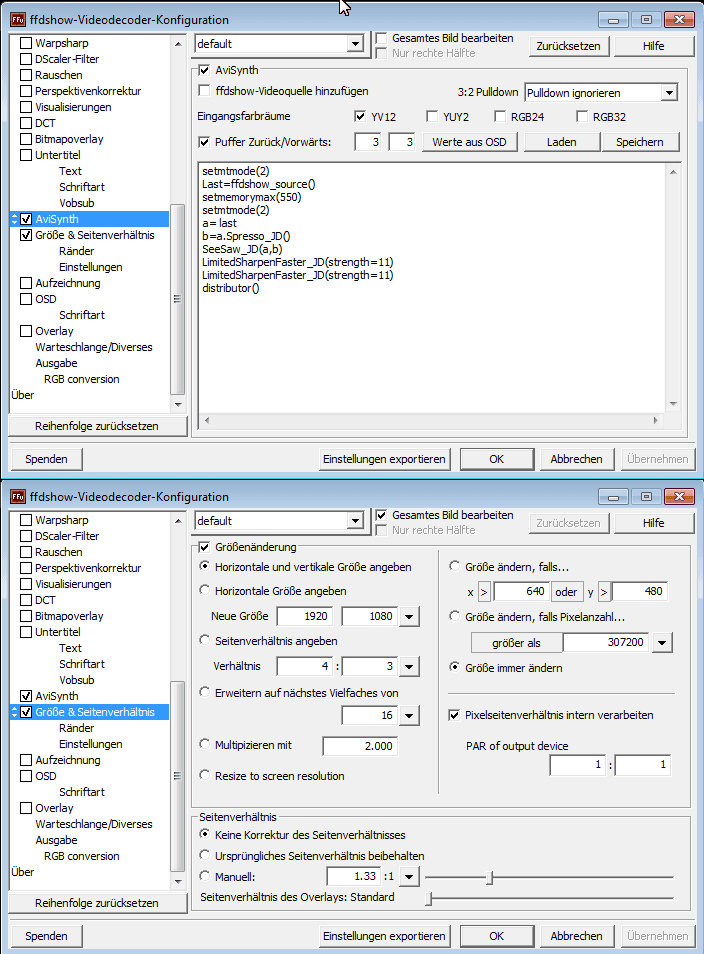Open Einstellungen page in lower window tree
Screen dimensions: 704x954
click(x=91, y=744)
